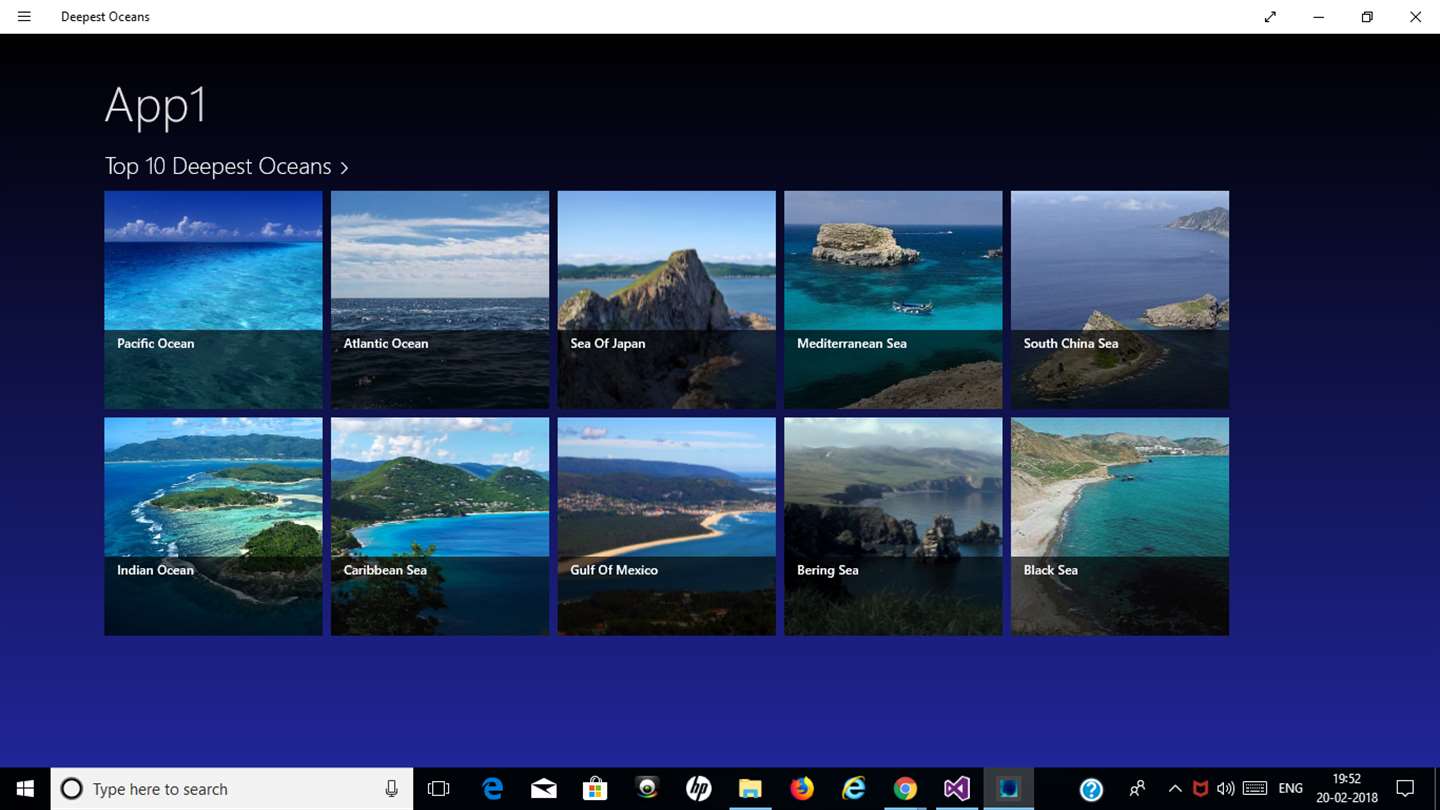
Task: Open the Pacific Ocean tile
Action: [x=213, y=300]
